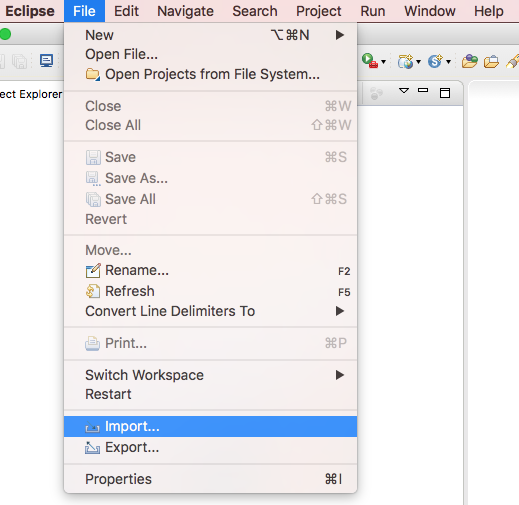
Task: Choose Restart from the File menu
Action: click(x=210, y=394)
